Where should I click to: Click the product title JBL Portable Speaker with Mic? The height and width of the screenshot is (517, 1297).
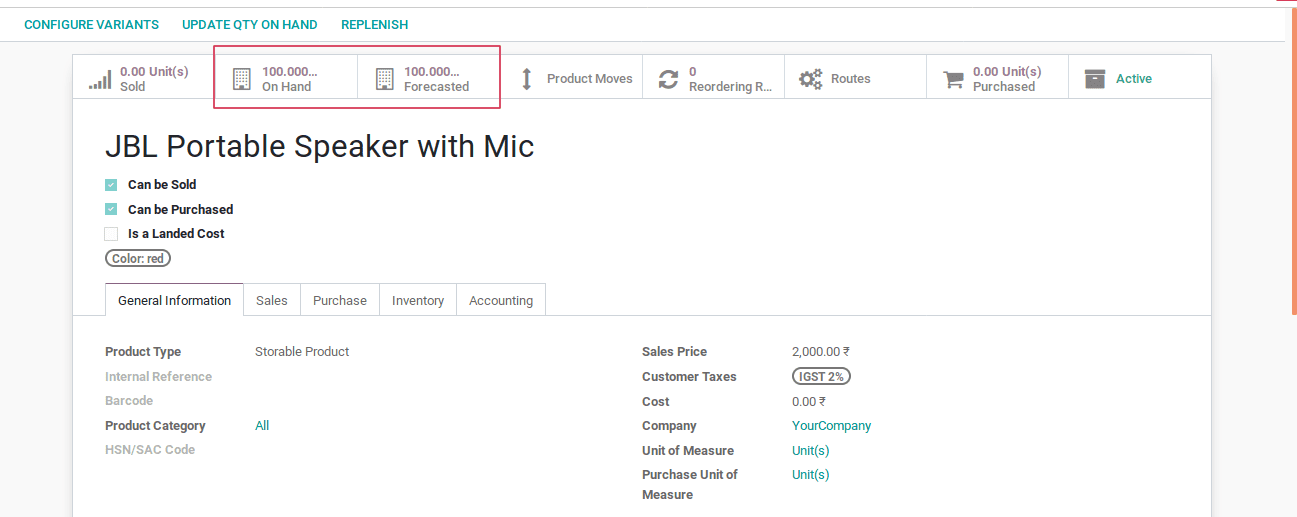[320, 147]
